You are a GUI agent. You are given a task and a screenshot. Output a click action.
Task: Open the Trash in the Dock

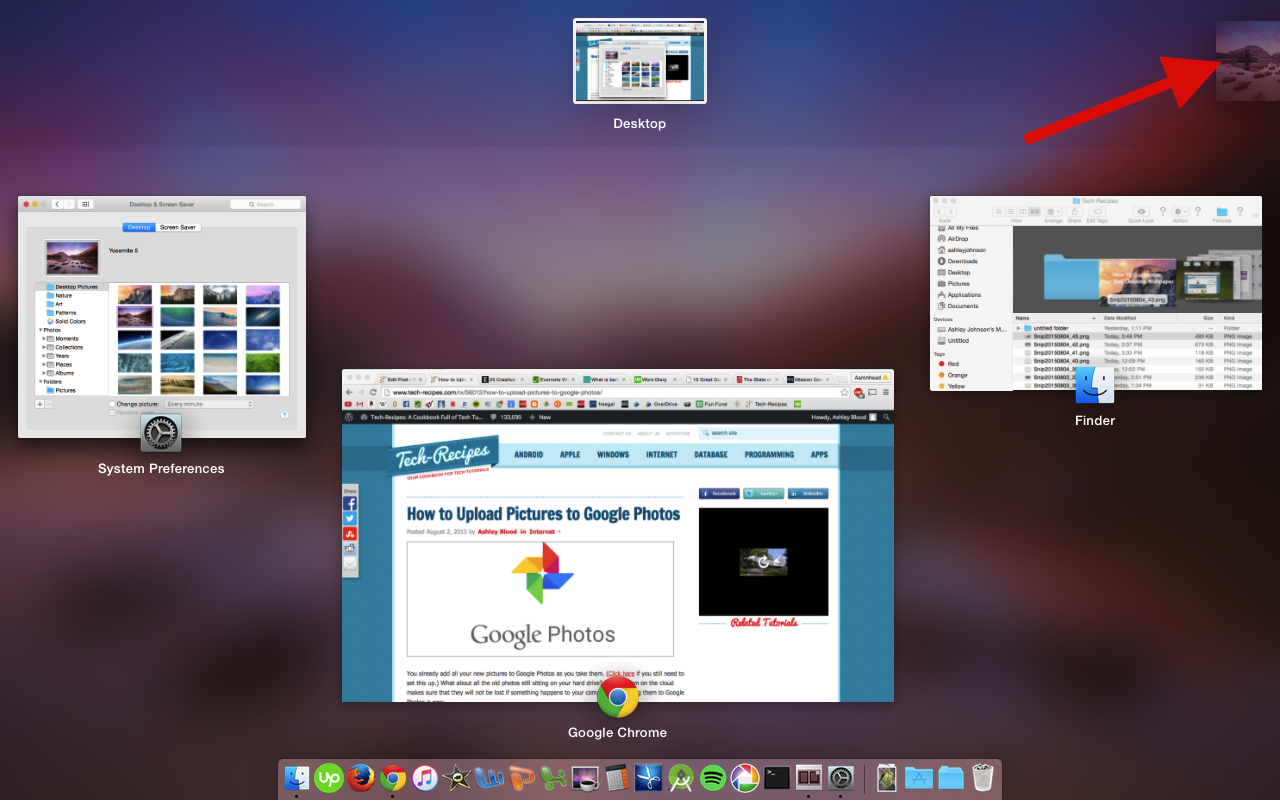[983, 777]
